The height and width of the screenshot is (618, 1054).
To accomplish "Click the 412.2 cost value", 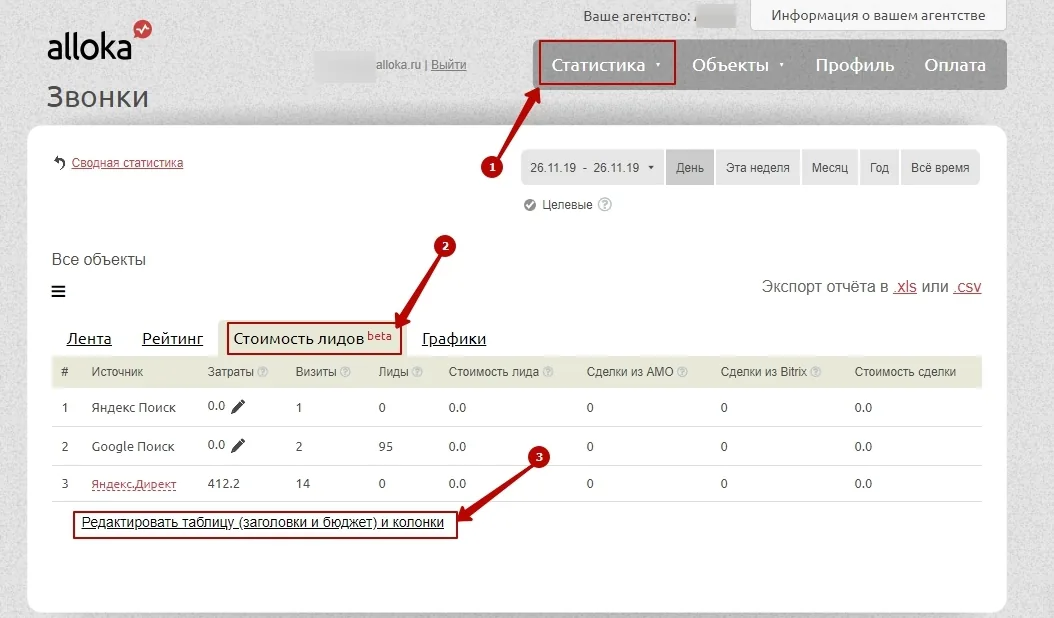I will click(224, 484).
